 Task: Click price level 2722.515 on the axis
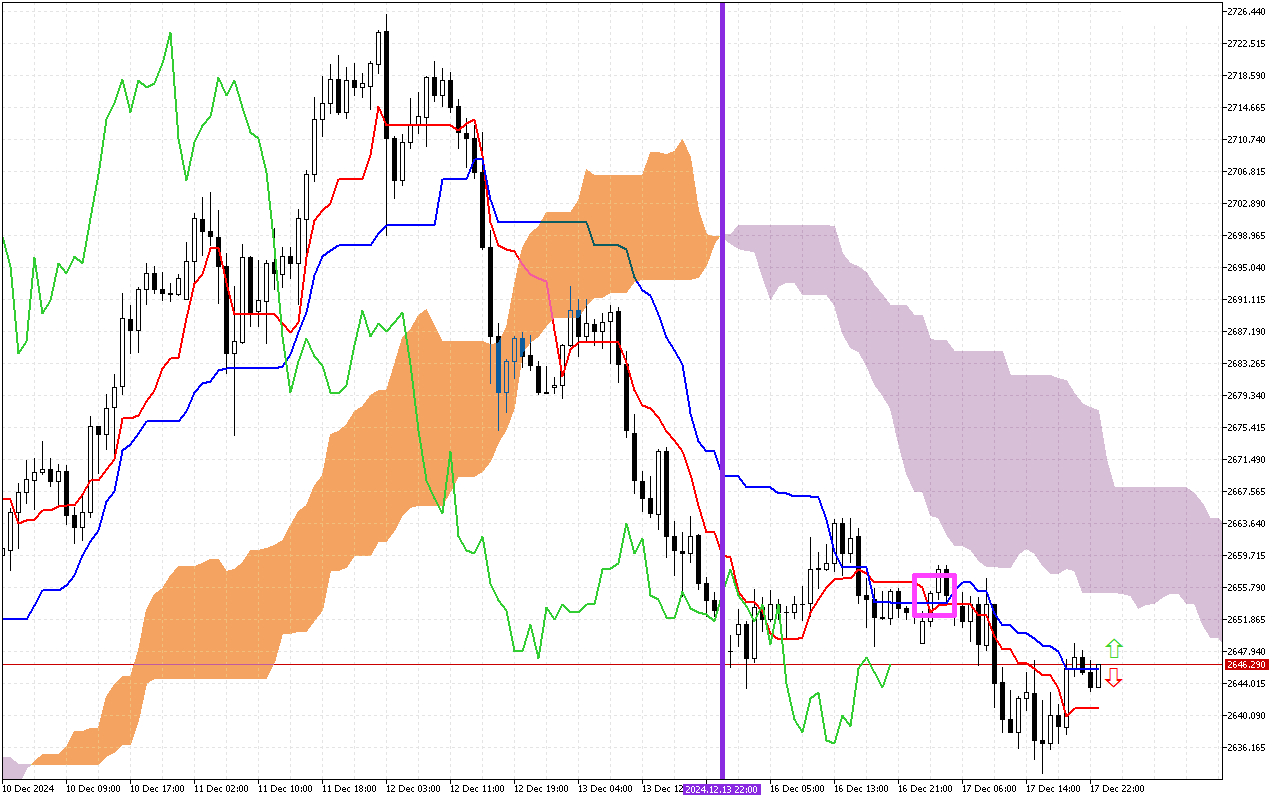pos(1246,44)
